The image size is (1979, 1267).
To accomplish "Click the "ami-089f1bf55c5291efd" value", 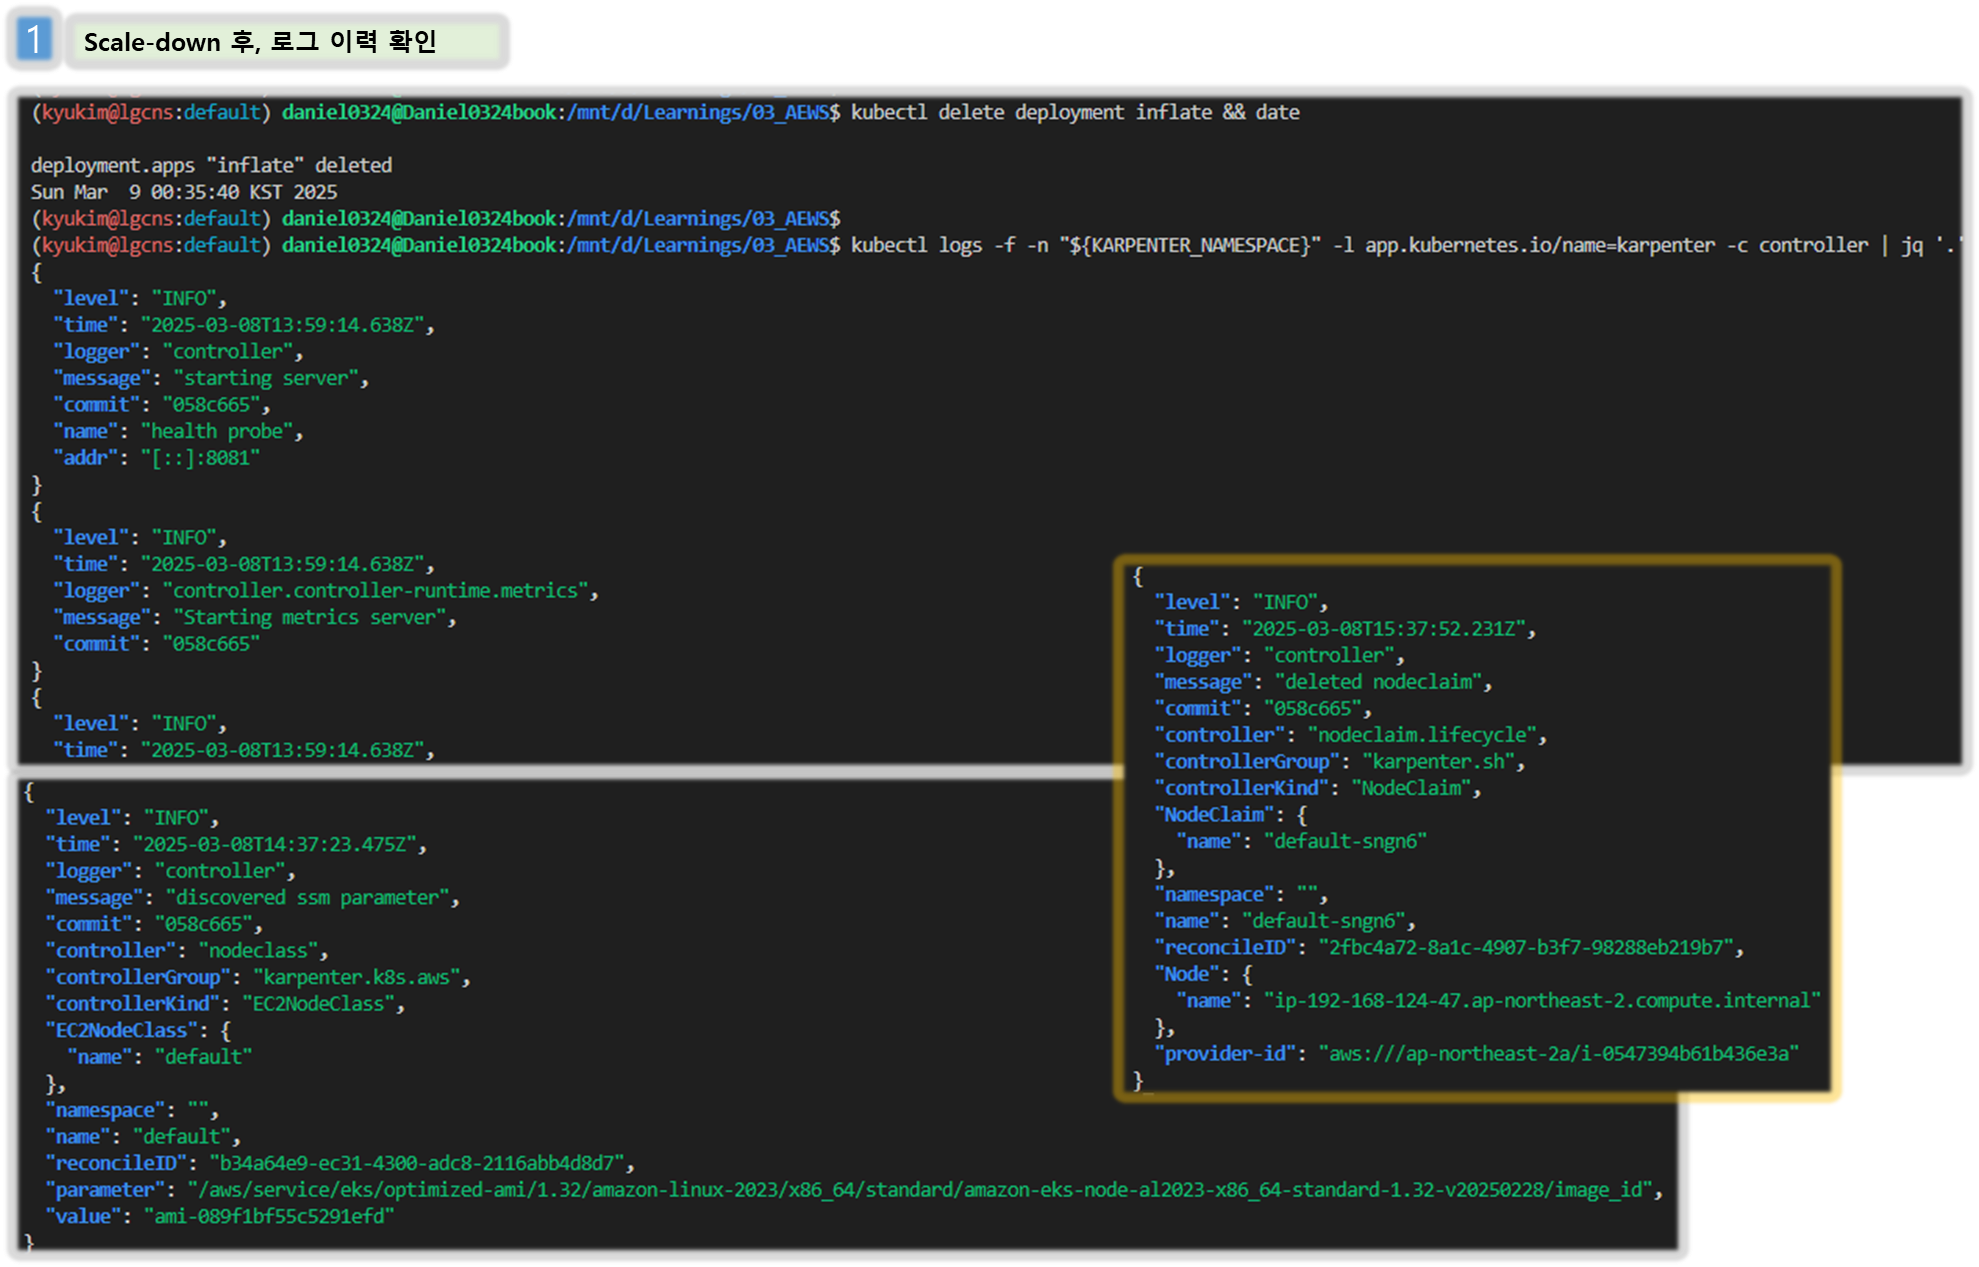I will 269,1217.
